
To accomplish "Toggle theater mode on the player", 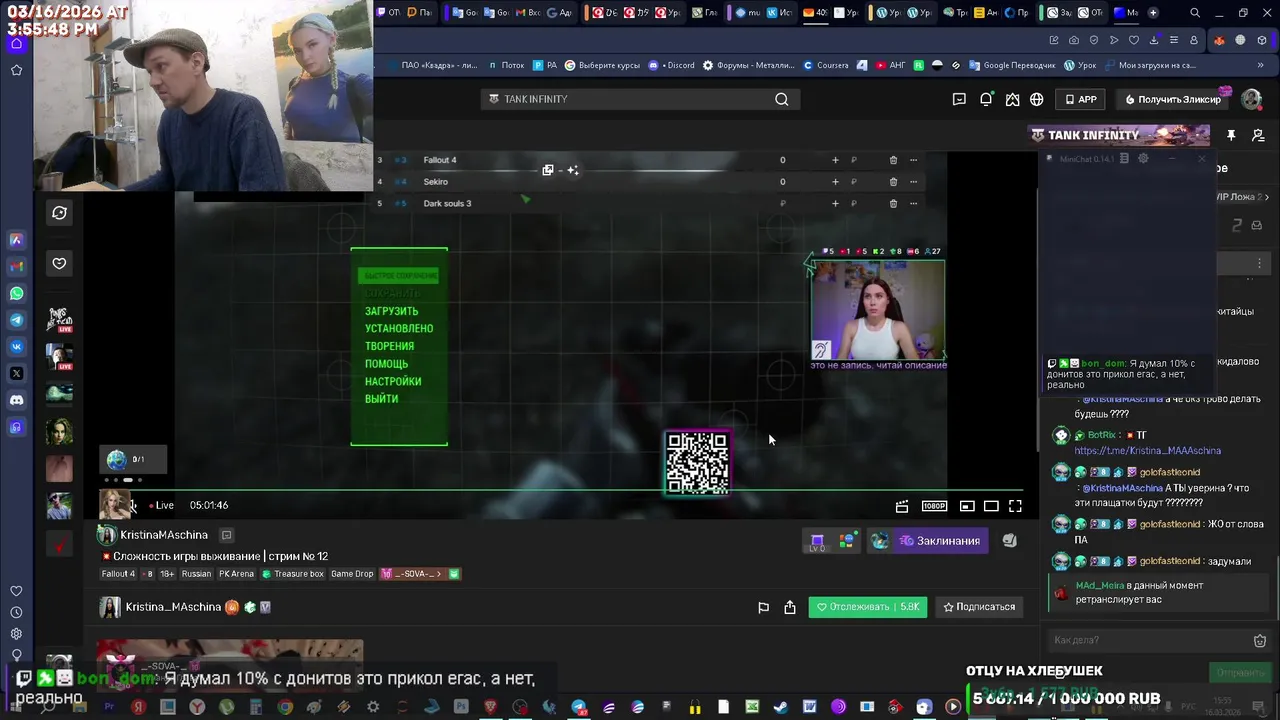I will (991, 506).
